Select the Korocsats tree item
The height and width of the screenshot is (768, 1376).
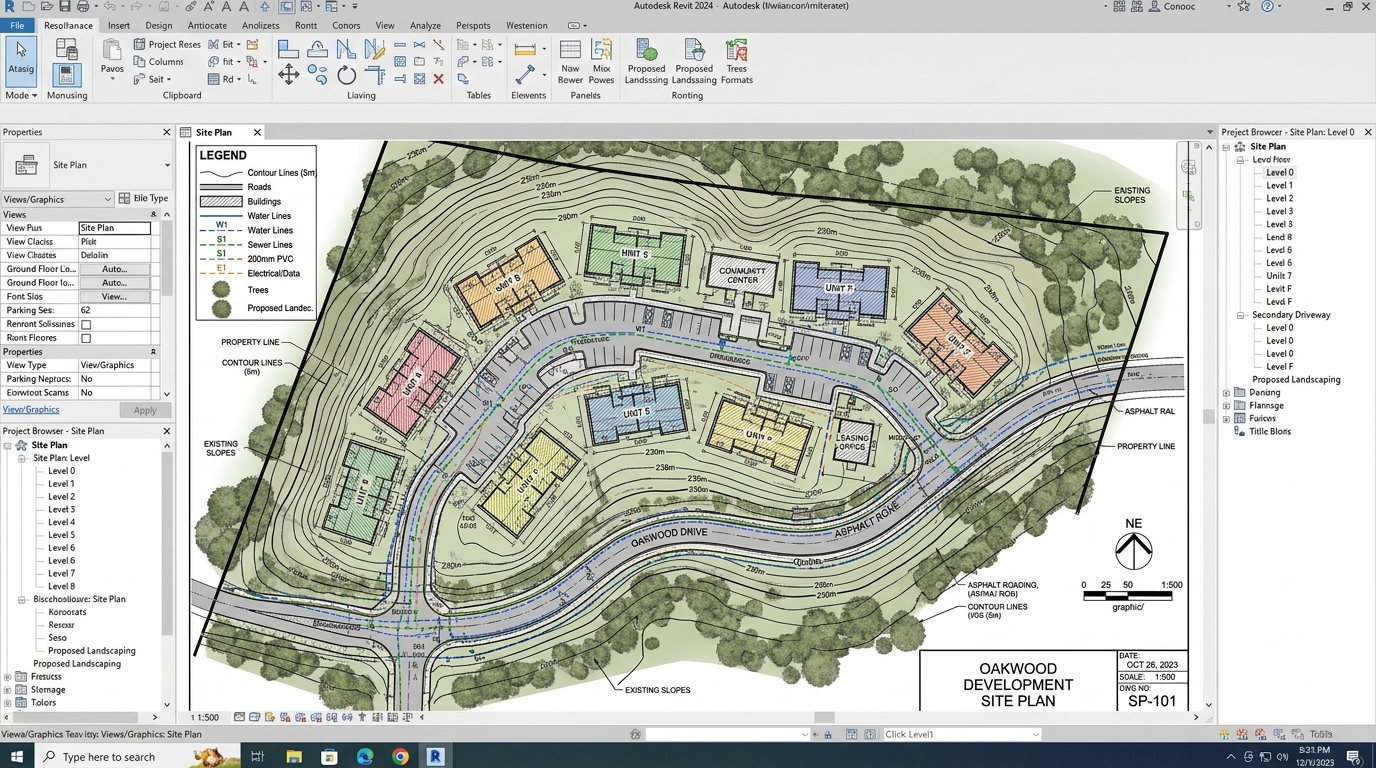[x=67, y=612]
